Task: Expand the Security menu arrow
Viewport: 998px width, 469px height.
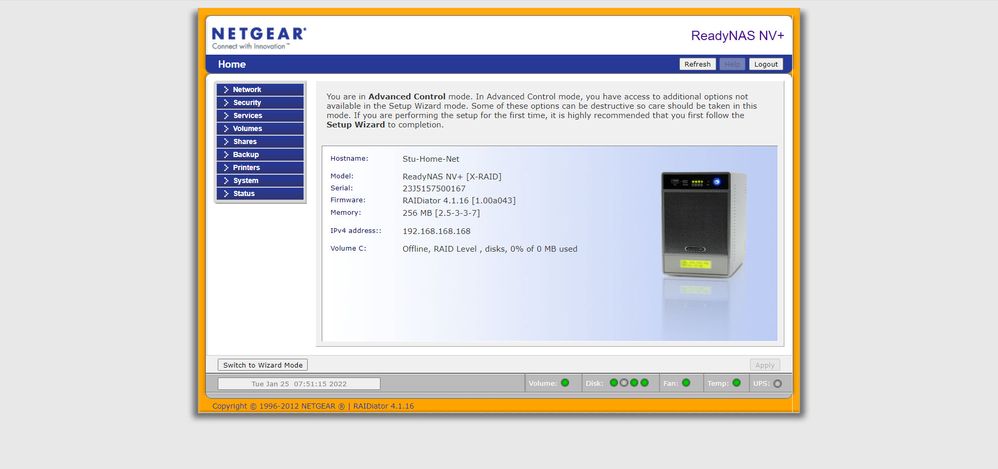Action: [x=225, y=102]
